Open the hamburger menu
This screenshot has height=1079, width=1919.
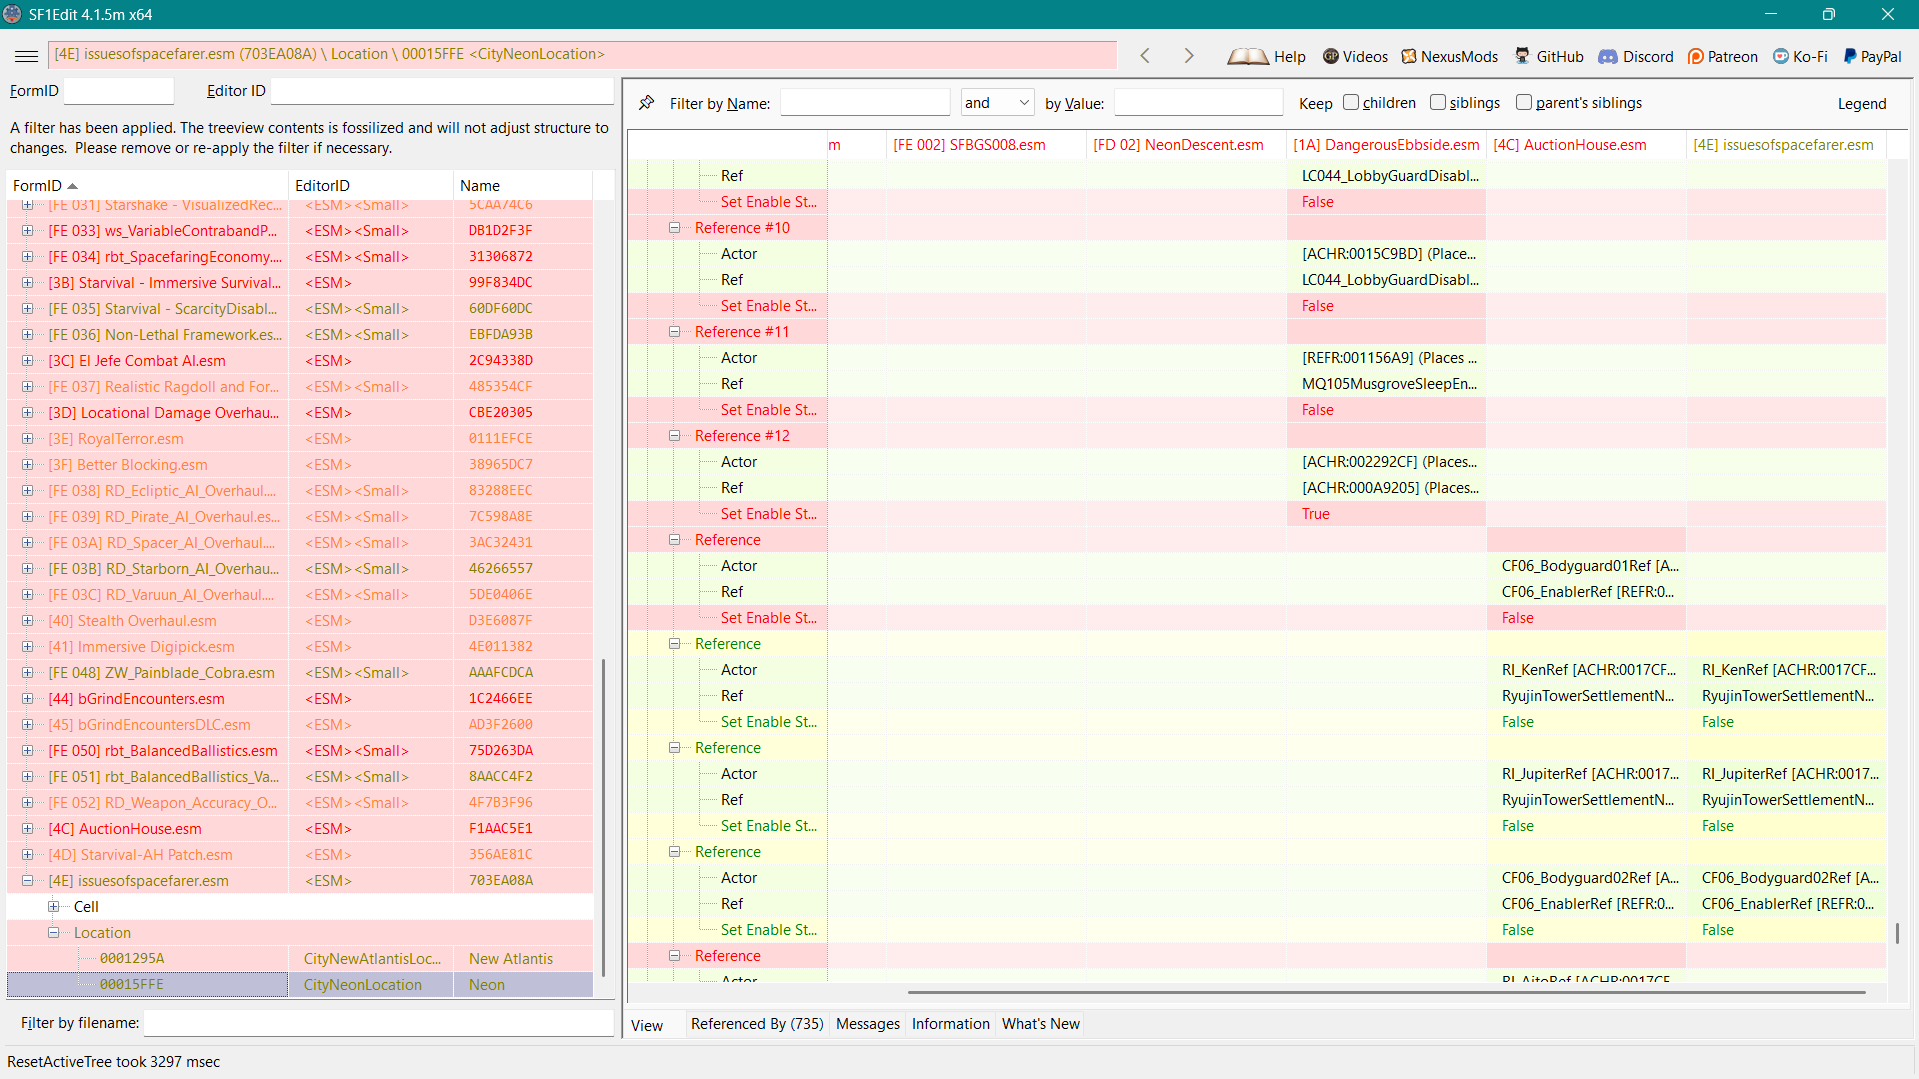pyautogui.click(x=25, y=55)
